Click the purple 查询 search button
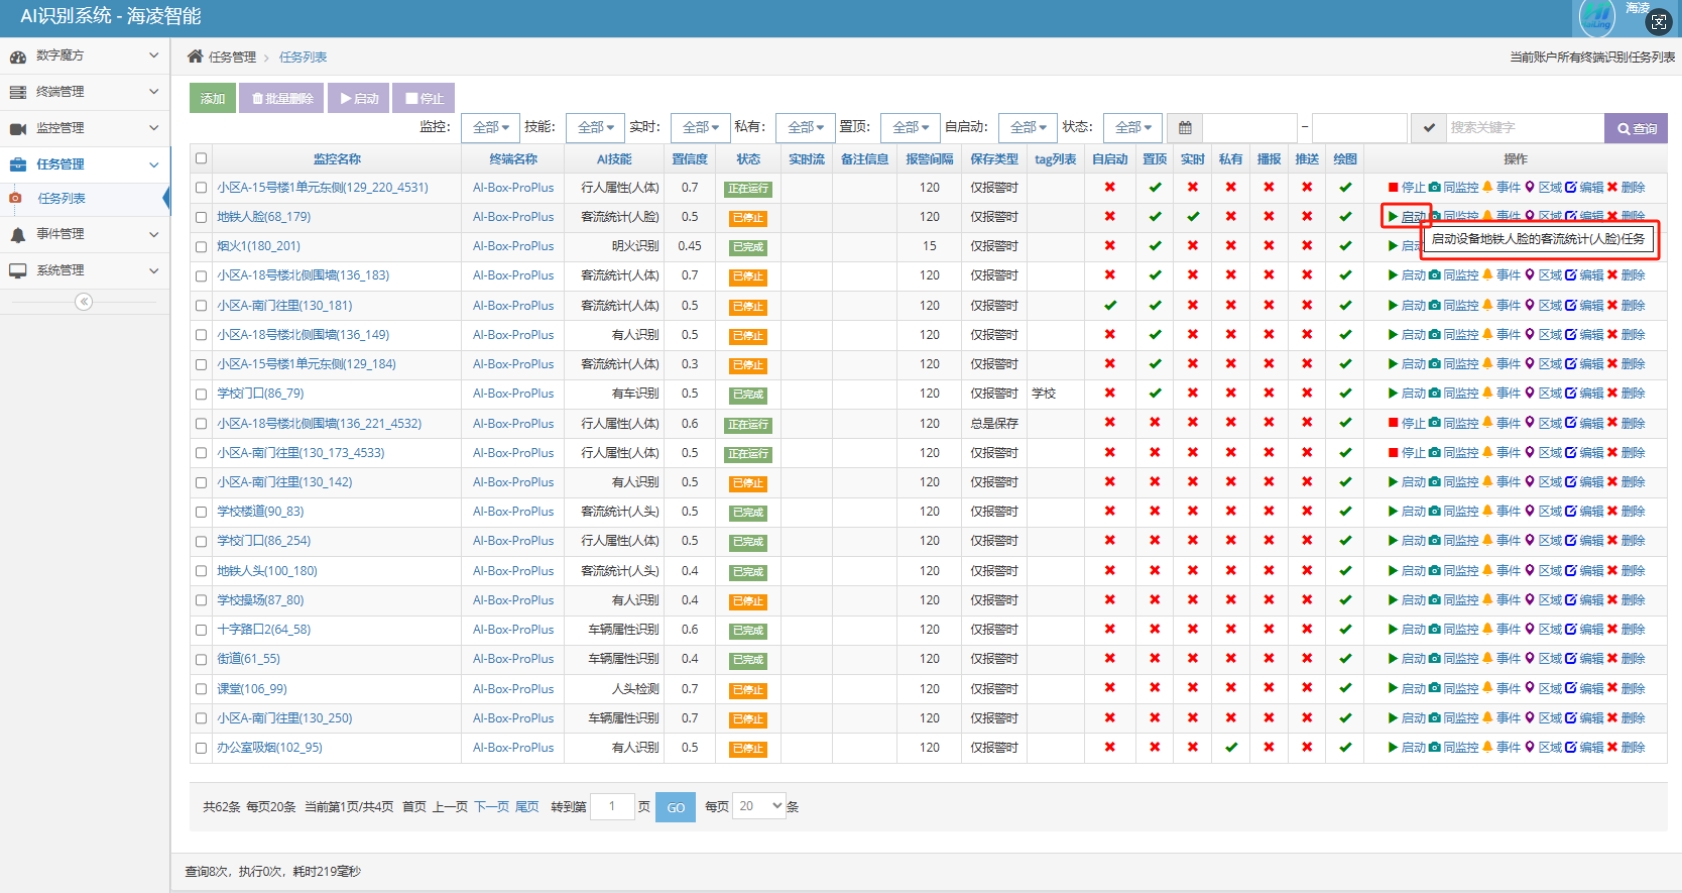 point(1636,128)
